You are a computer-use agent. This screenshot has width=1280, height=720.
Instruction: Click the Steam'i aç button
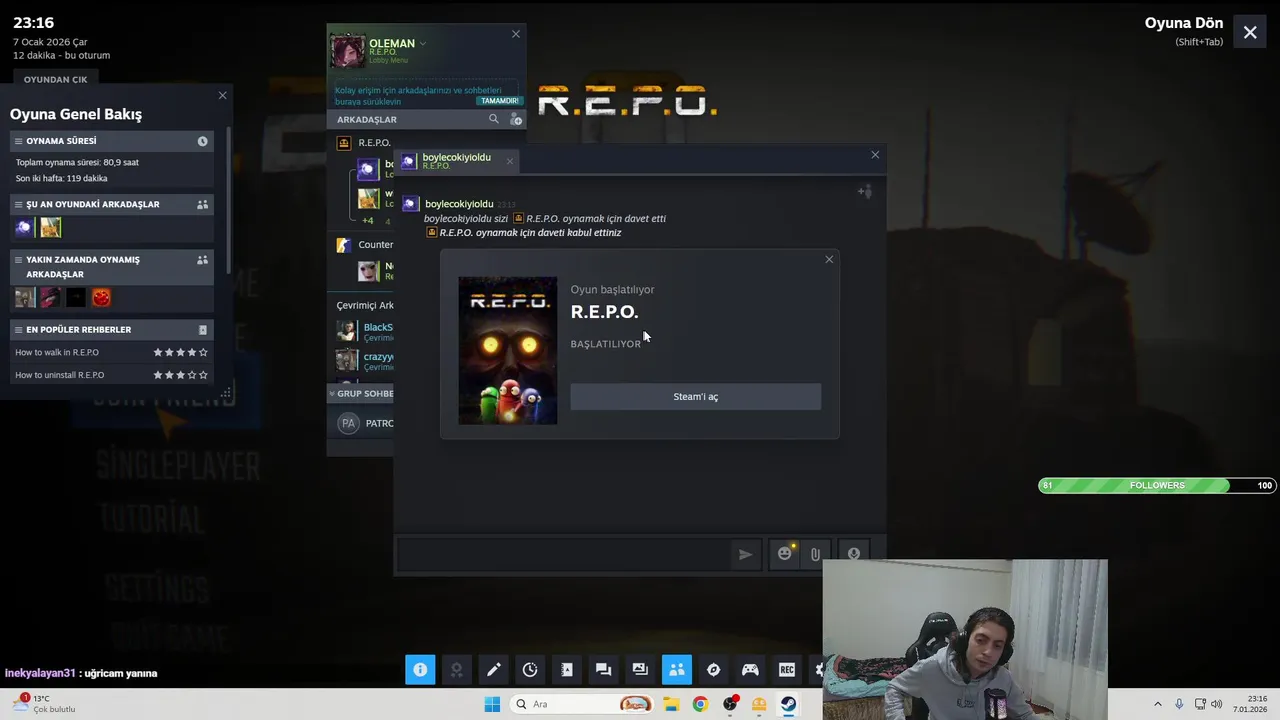(696, 396)
